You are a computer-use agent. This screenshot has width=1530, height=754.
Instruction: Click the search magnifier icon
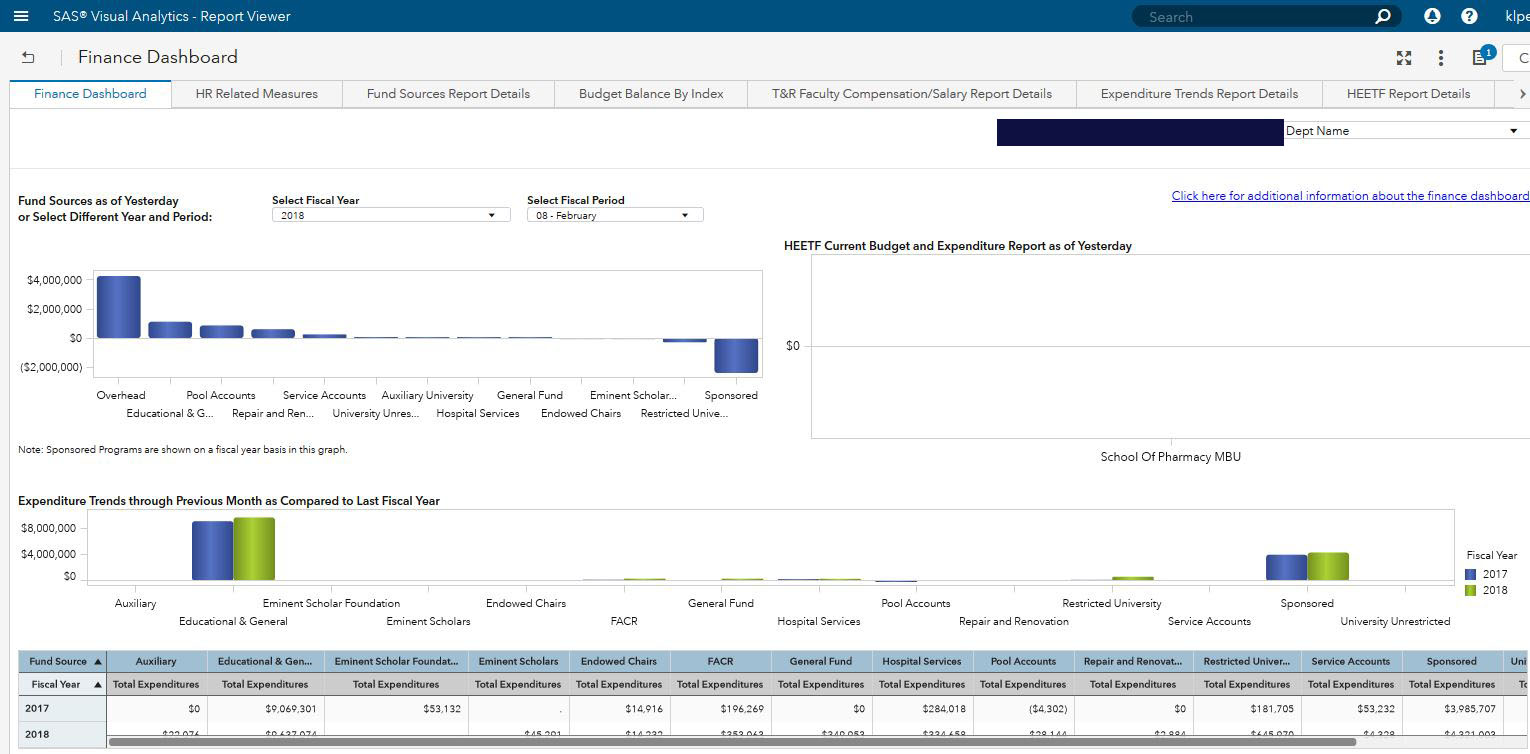tap(1383, 16)
